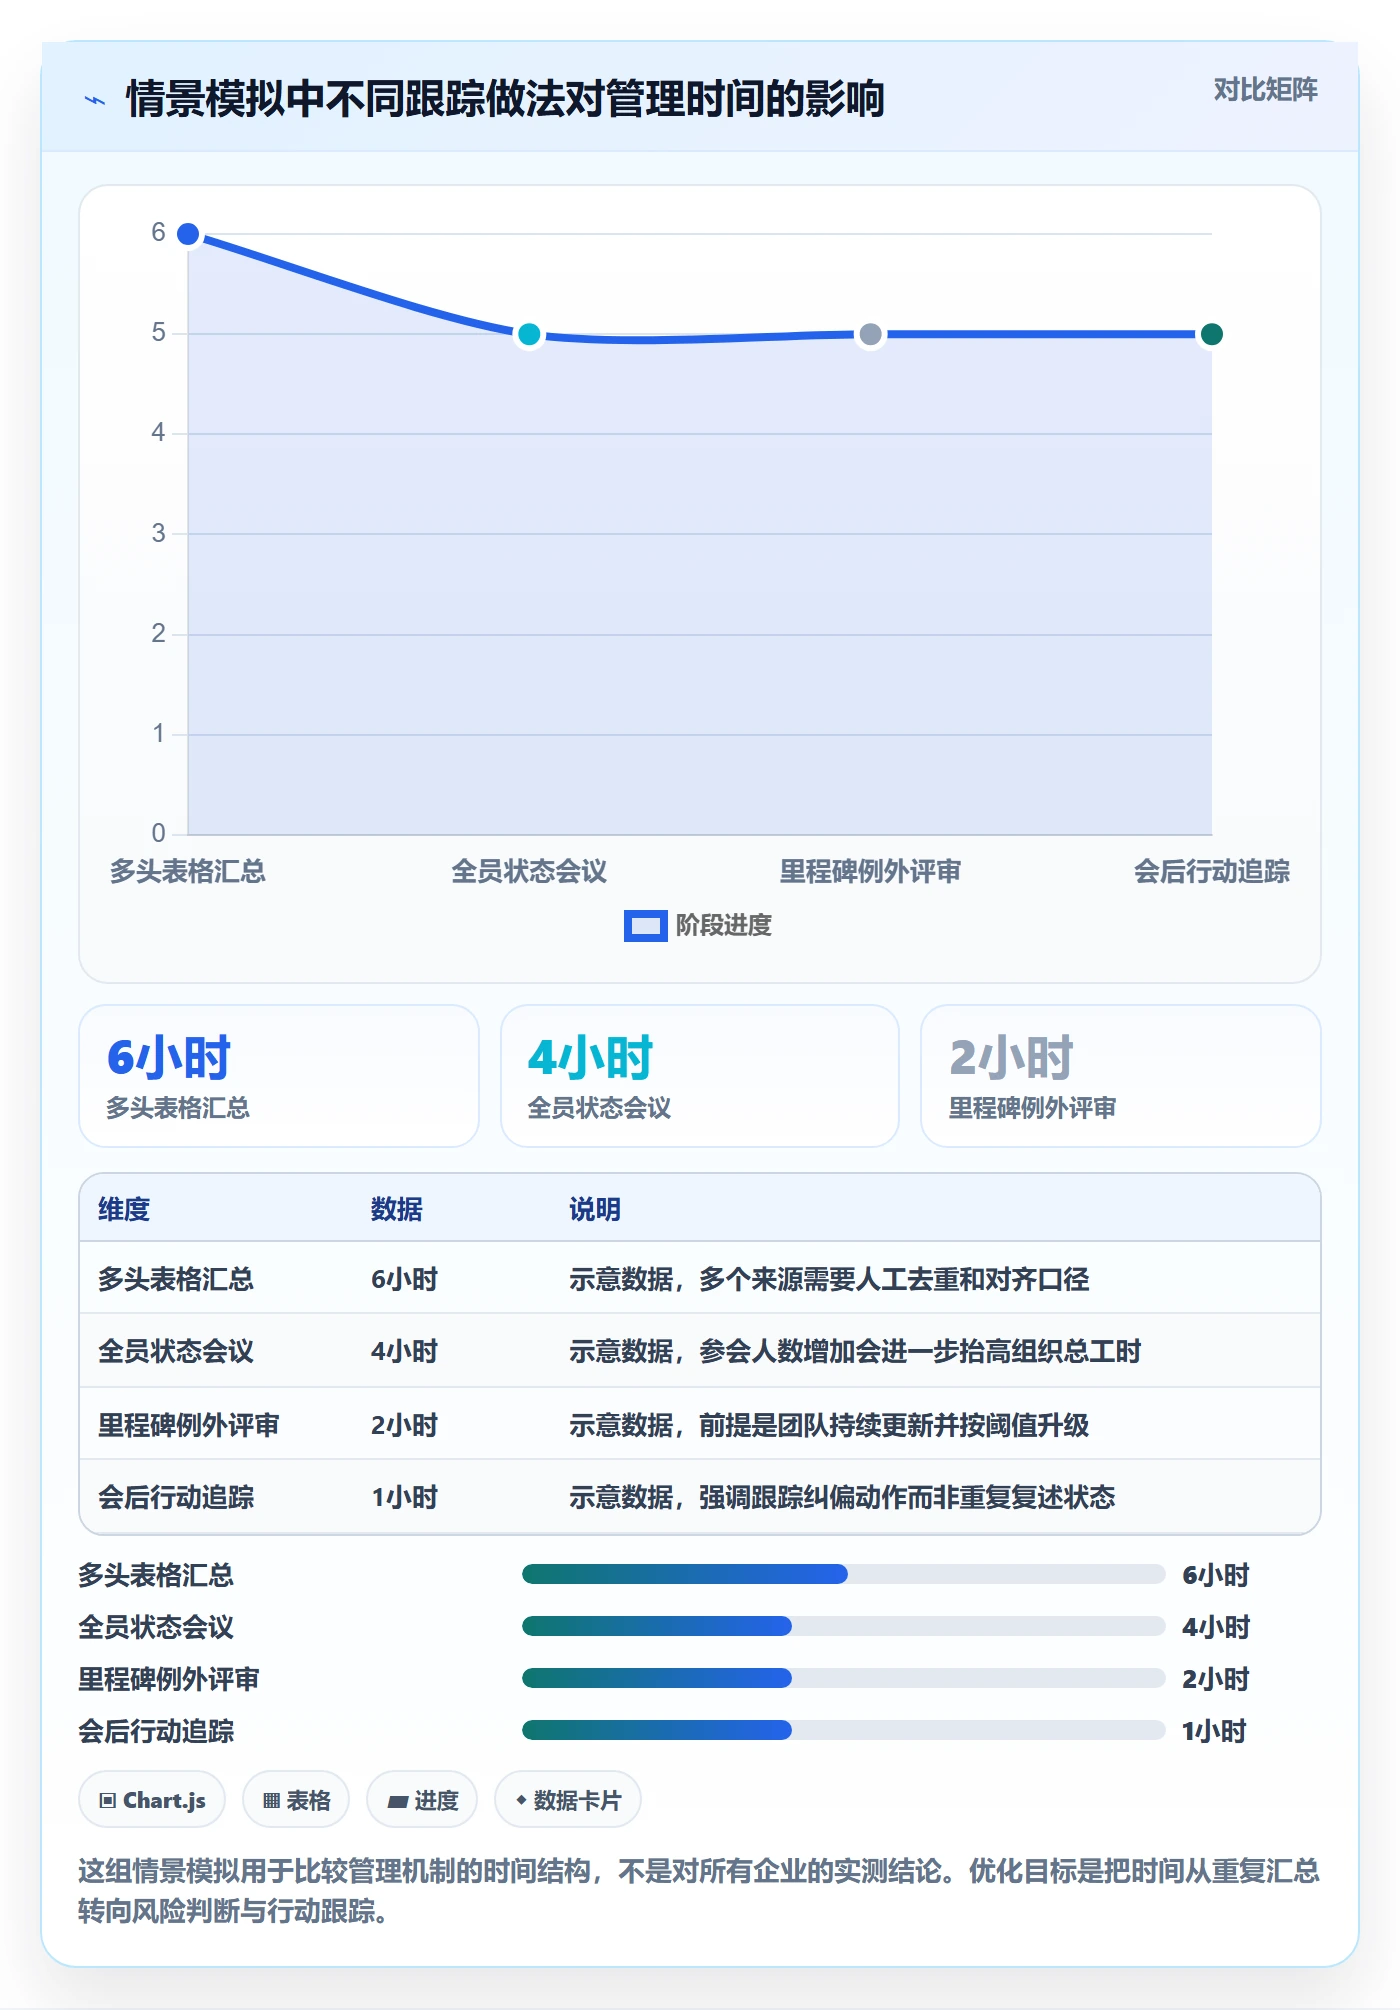Click the 数据卡片 tag chip
Viewport: 1400px width, 2010px height.
click(568, 1801)
